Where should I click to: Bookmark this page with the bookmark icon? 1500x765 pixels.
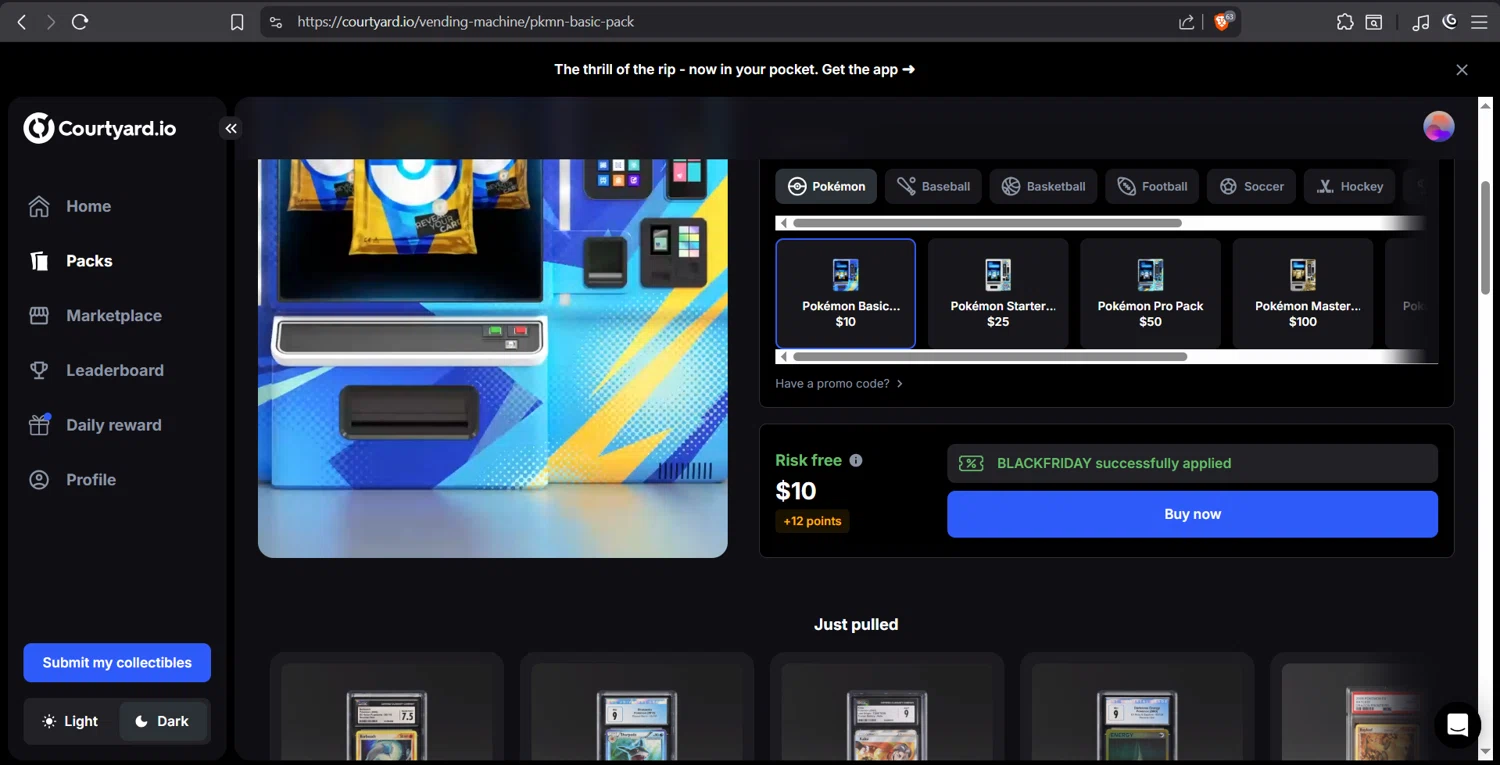coord(237,22)
